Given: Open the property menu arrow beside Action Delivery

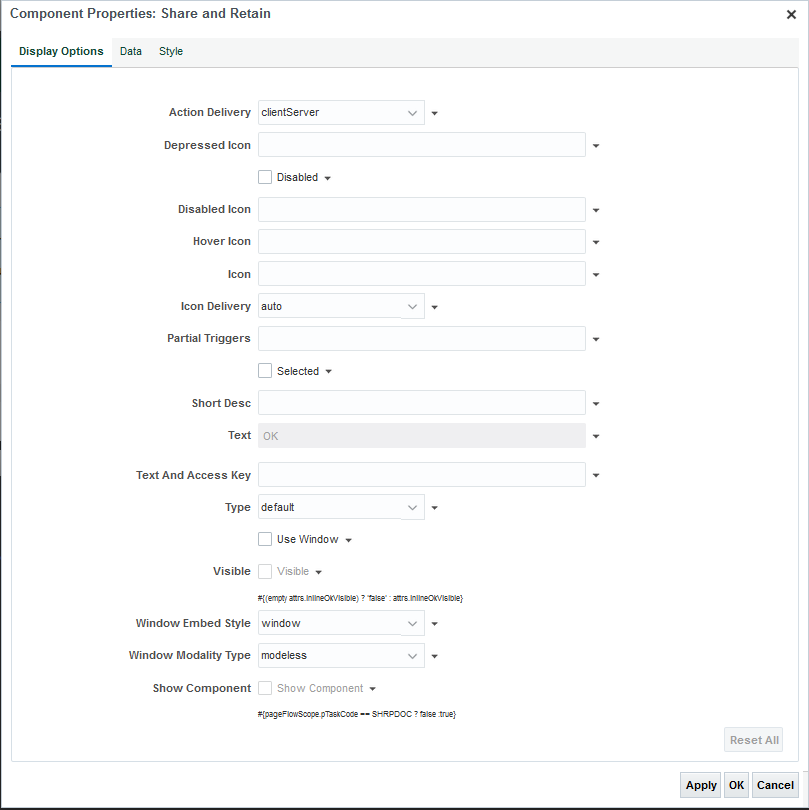Looking at the screenshot, I should (x=434, y=112).
